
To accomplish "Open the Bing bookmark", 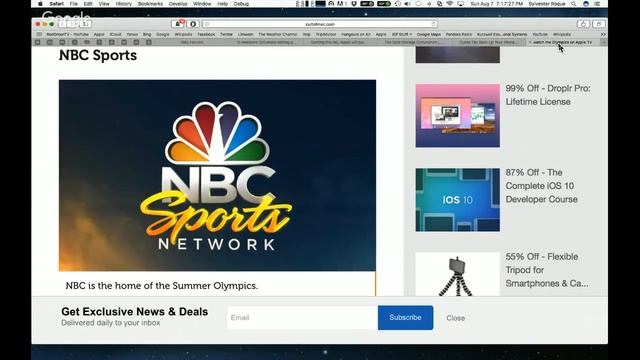I will [147, 34].
